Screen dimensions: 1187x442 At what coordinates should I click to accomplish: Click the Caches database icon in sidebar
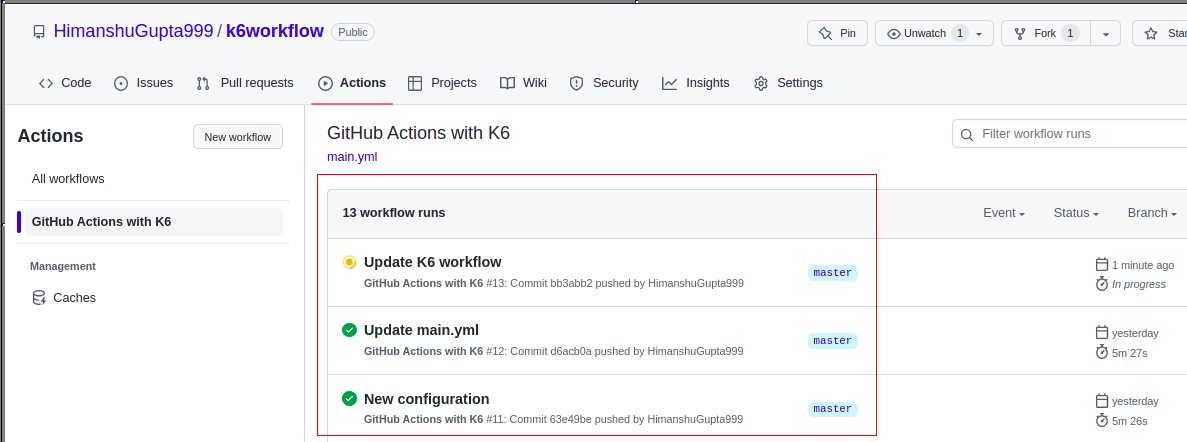(x=39, y=297)
